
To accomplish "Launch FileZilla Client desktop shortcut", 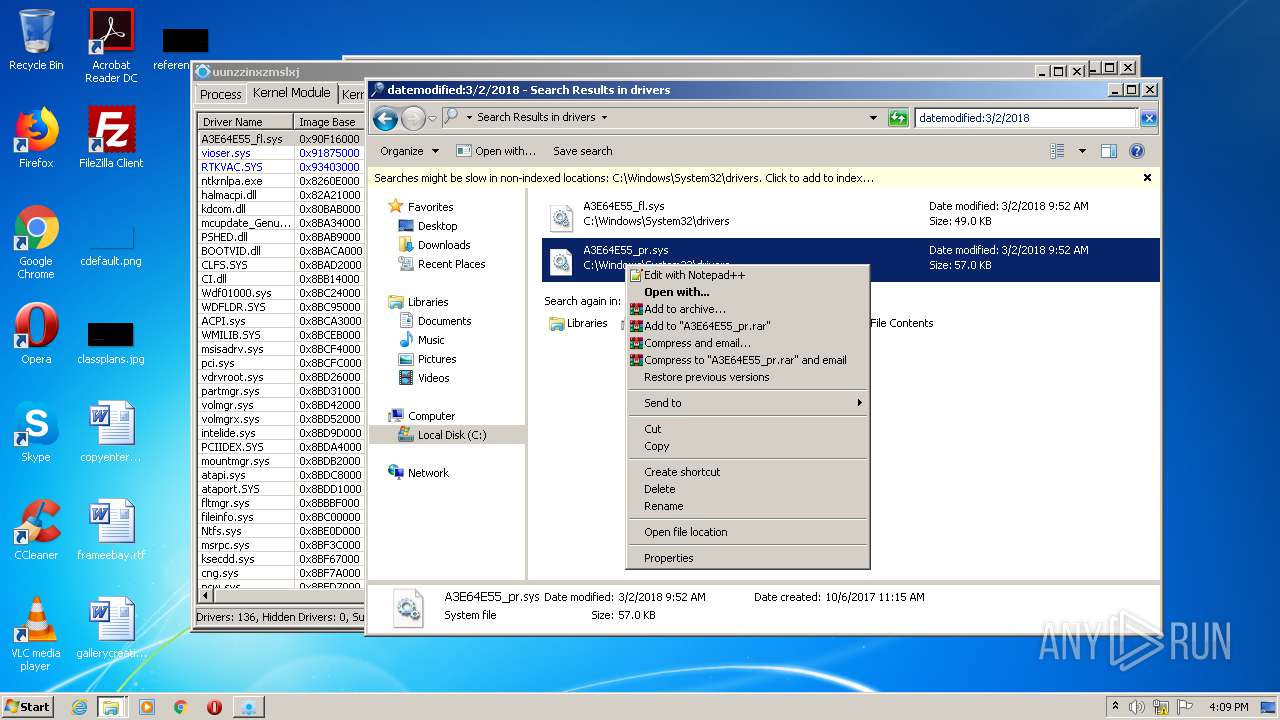I will click(x=111, y=138).
